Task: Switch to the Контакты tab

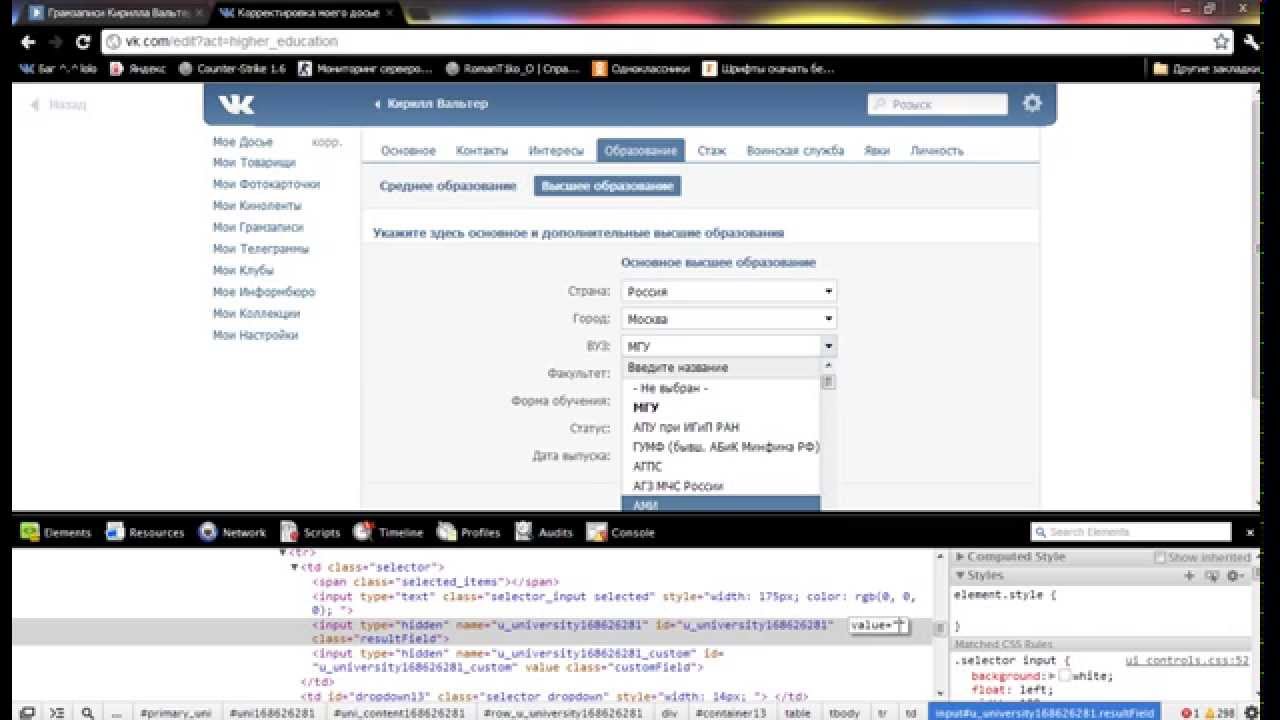Action: 482,151
